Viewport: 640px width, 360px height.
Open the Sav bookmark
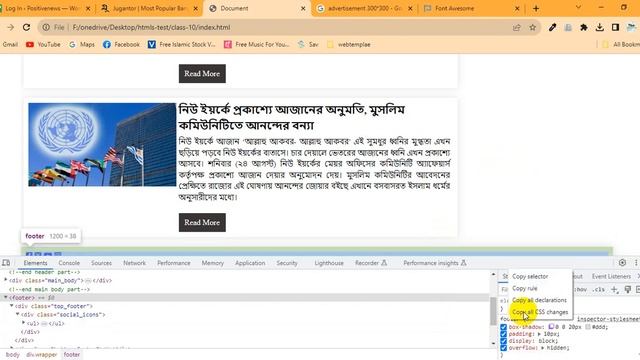click(308, 44)
